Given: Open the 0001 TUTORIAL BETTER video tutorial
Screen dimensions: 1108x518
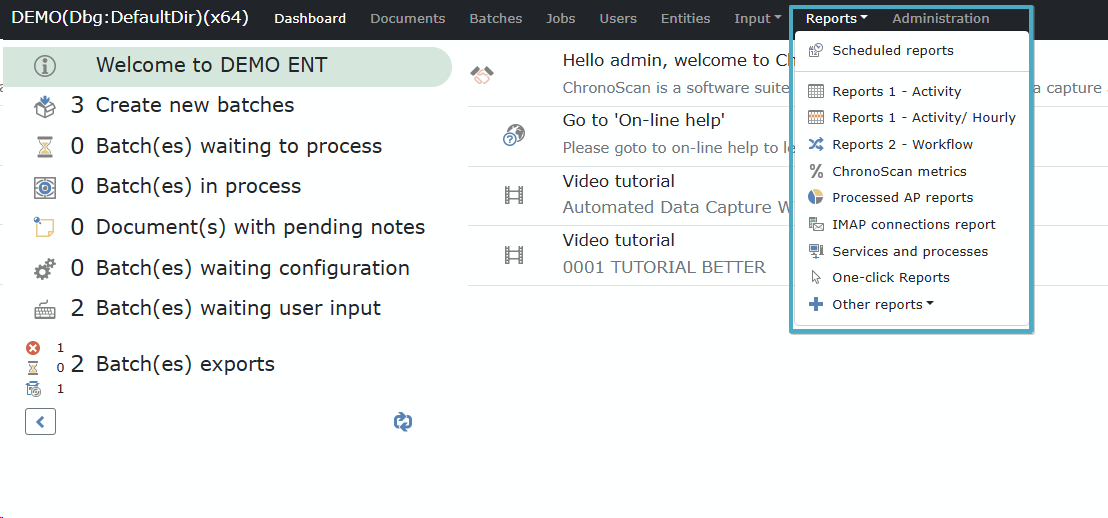Looking at the screenshot, I should pos(664,267).
